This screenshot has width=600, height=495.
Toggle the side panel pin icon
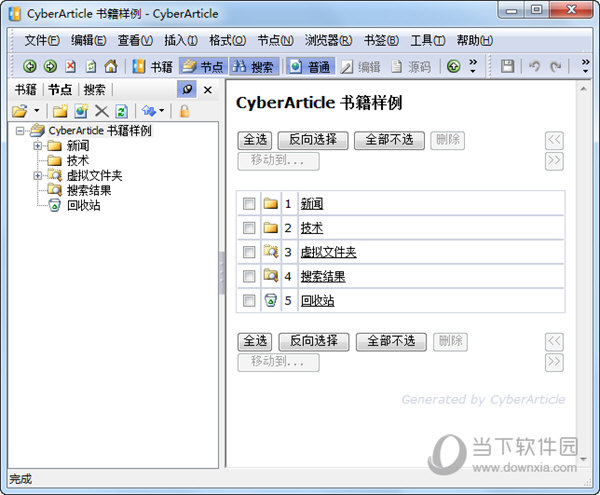click(187, 90)
